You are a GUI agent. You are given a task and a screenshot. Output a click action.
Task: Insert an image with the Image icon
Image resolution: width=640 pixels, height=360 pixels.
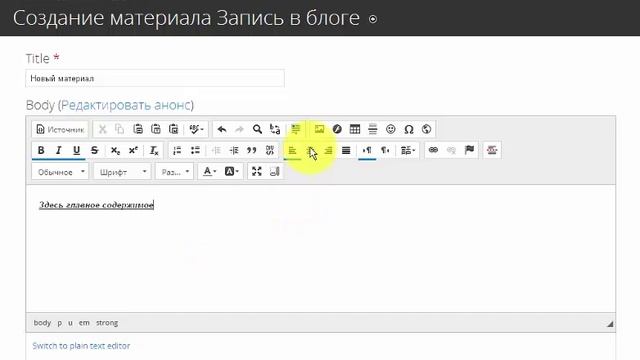[x=319, y=129]
